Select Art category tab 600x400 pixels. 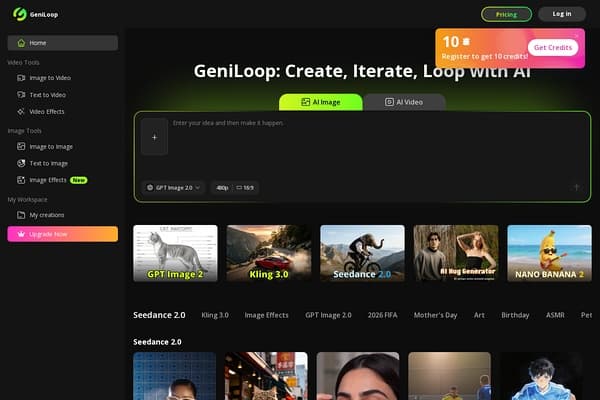pos(479,315)
